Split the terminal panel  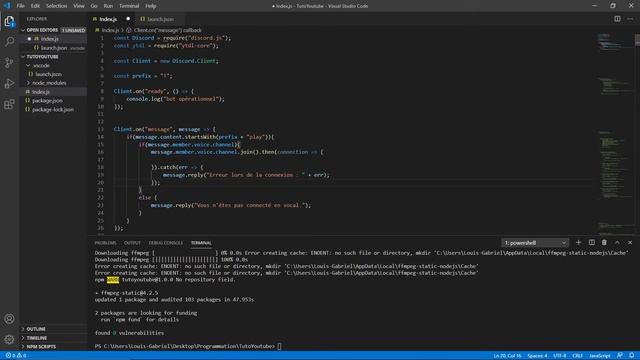pos(591,242)
